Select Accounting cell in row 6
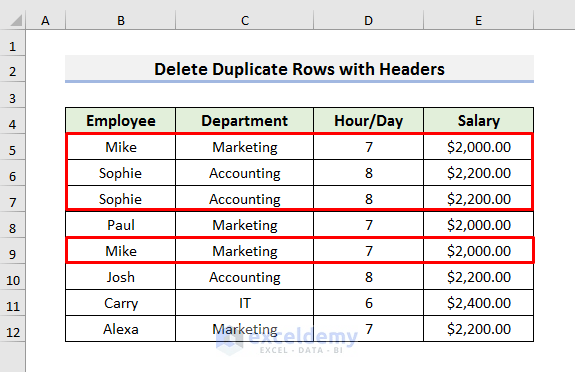Viewport: 575px width, 372px height. 245,173
